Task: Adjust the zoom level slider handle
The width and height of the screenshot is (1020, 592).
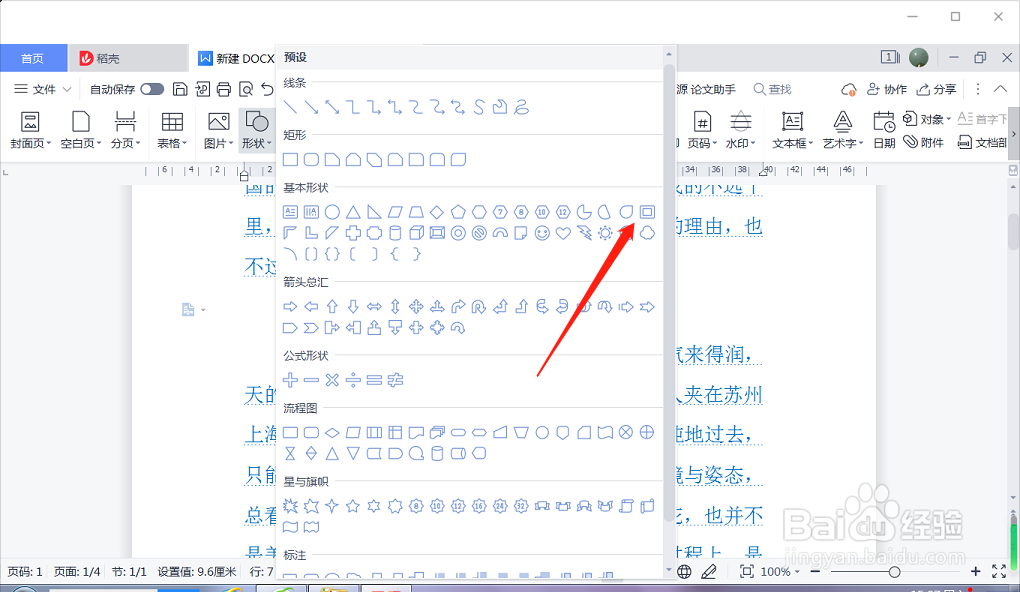Action: tap(894, 572)
